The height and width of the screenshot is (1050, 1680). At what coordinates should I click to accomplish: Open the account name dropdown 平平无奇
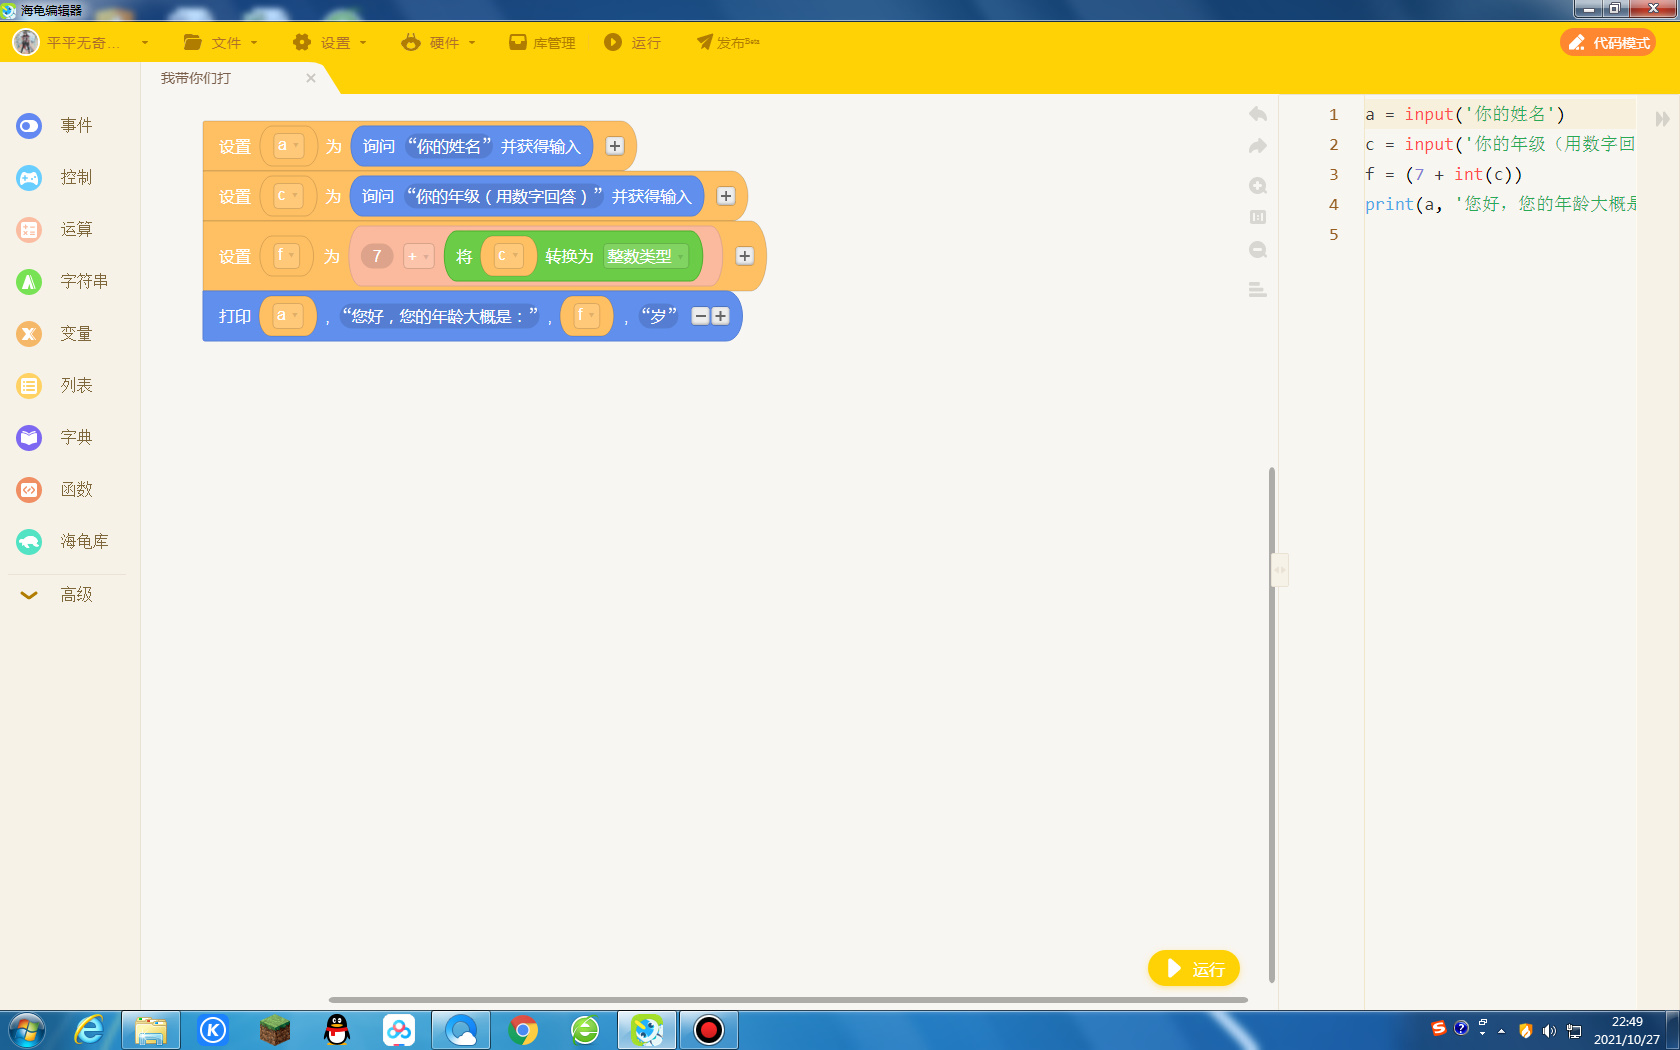coord(97,43)
